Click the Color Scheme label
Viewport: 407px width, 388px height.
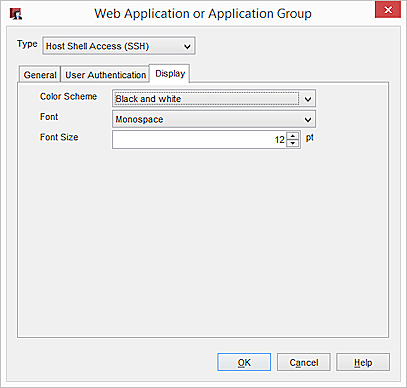pos(68,96)
